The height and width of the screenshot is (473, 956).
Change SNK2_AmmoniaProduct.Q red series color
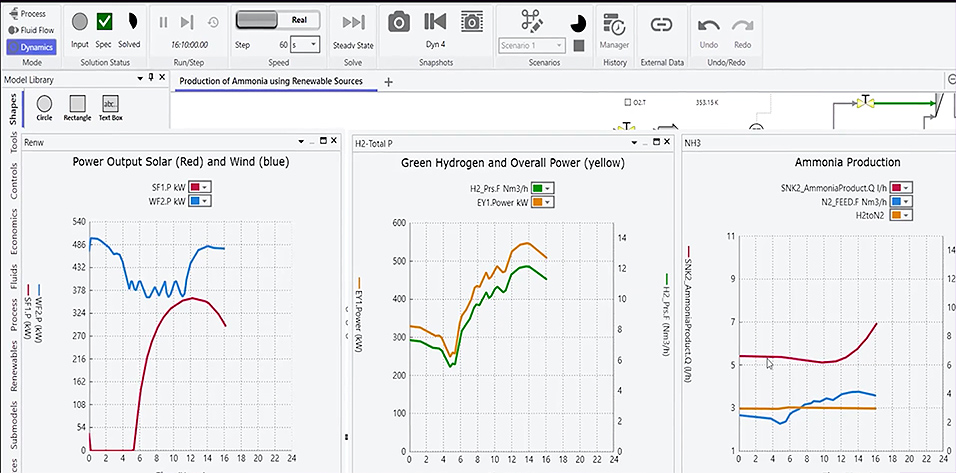pyautogui.click(x=901, y=187)
